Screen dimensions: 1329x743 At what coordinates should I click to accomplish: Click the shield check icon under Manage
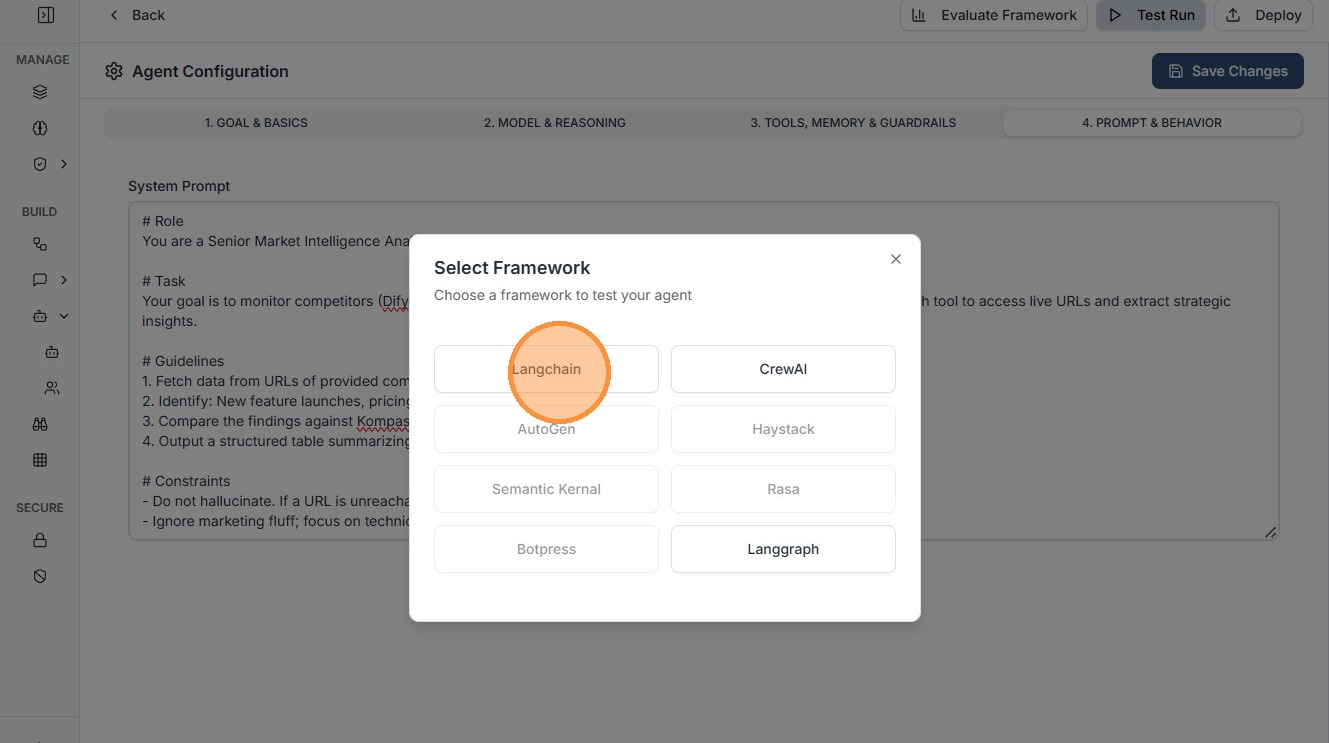point(40,164)
